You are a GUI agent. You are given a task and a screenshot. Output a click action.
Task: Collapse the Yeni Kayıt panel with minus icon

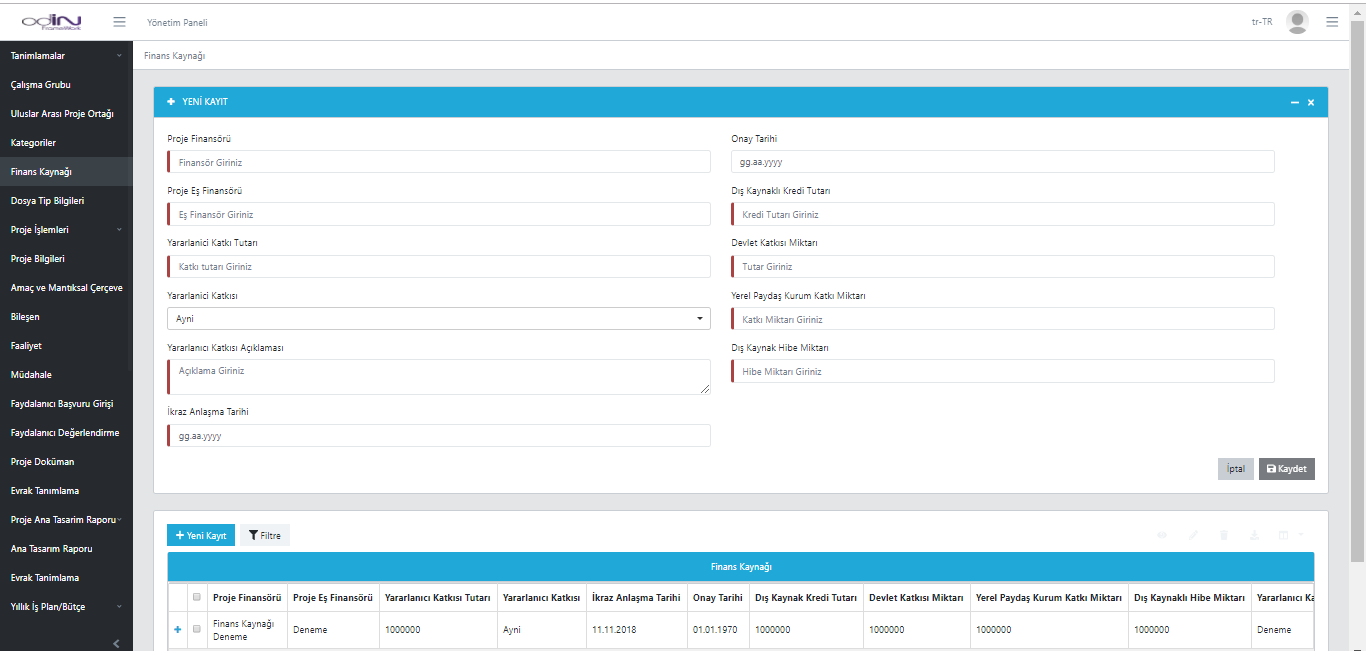[x=1295, y=103]
